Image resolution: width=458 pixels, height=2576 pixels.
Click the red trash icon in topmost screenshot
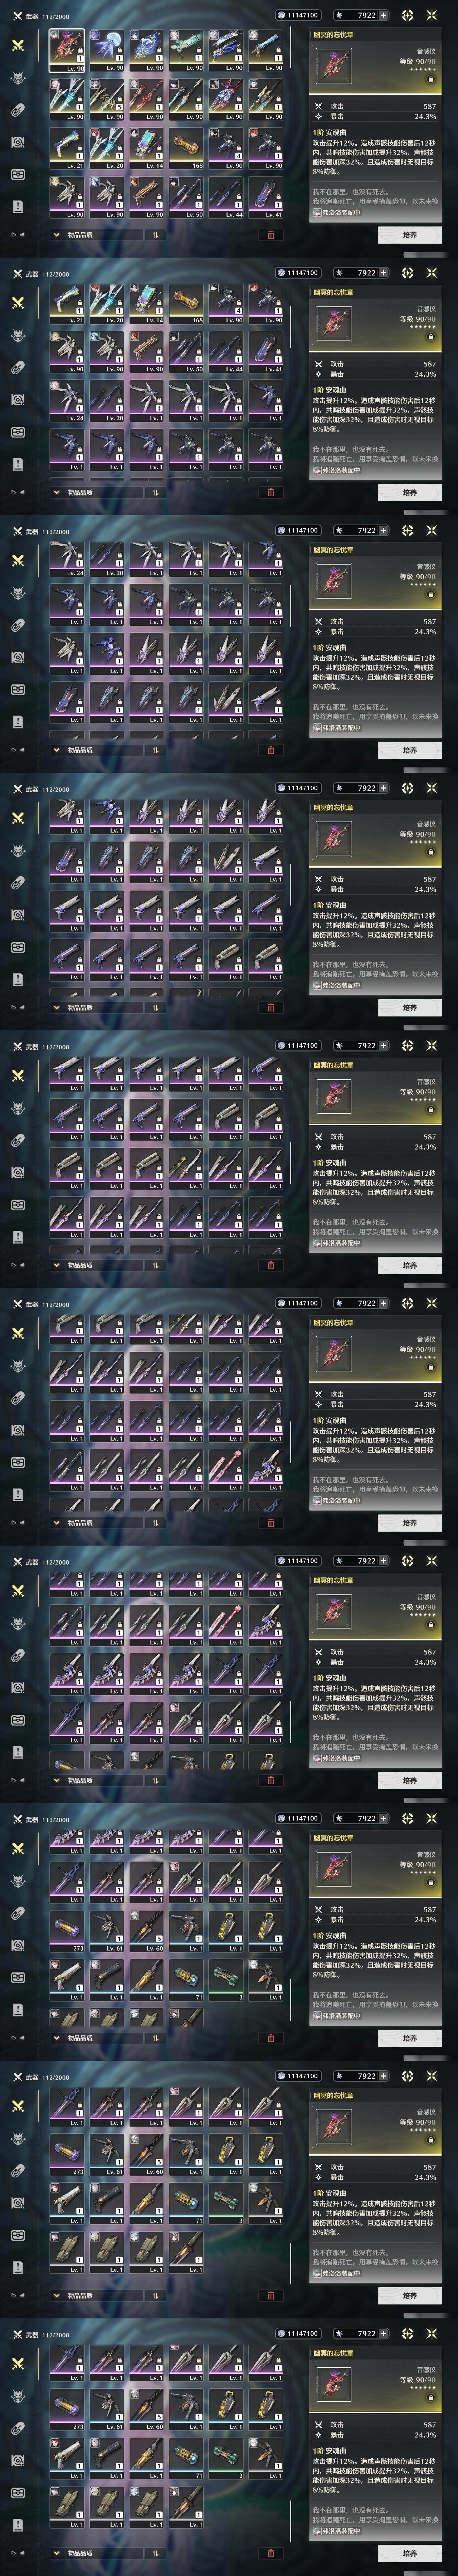point(270,235)
